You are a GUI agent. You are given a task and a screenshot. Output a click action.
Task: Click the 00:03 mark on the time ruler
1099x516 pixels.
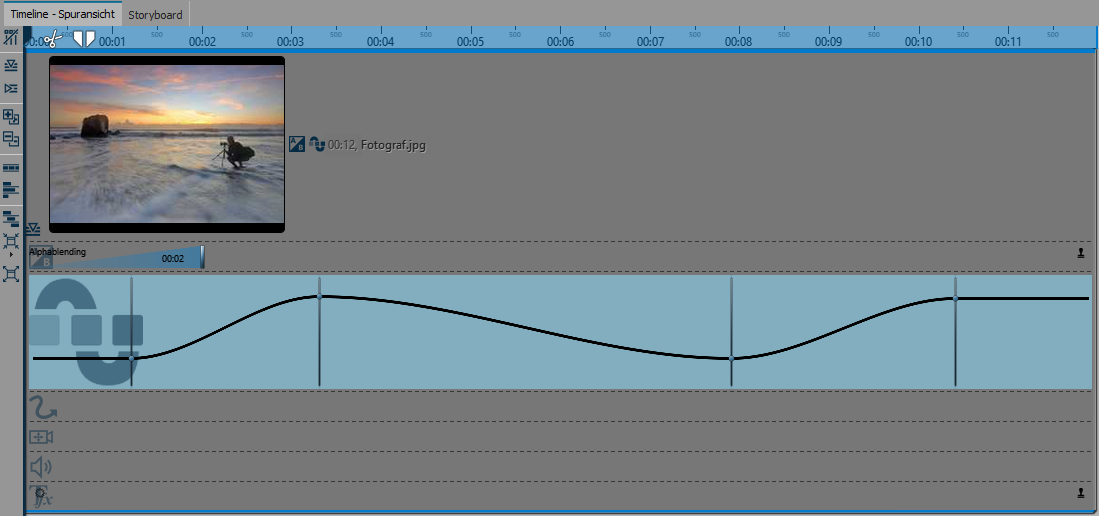(x=290, y=42)
